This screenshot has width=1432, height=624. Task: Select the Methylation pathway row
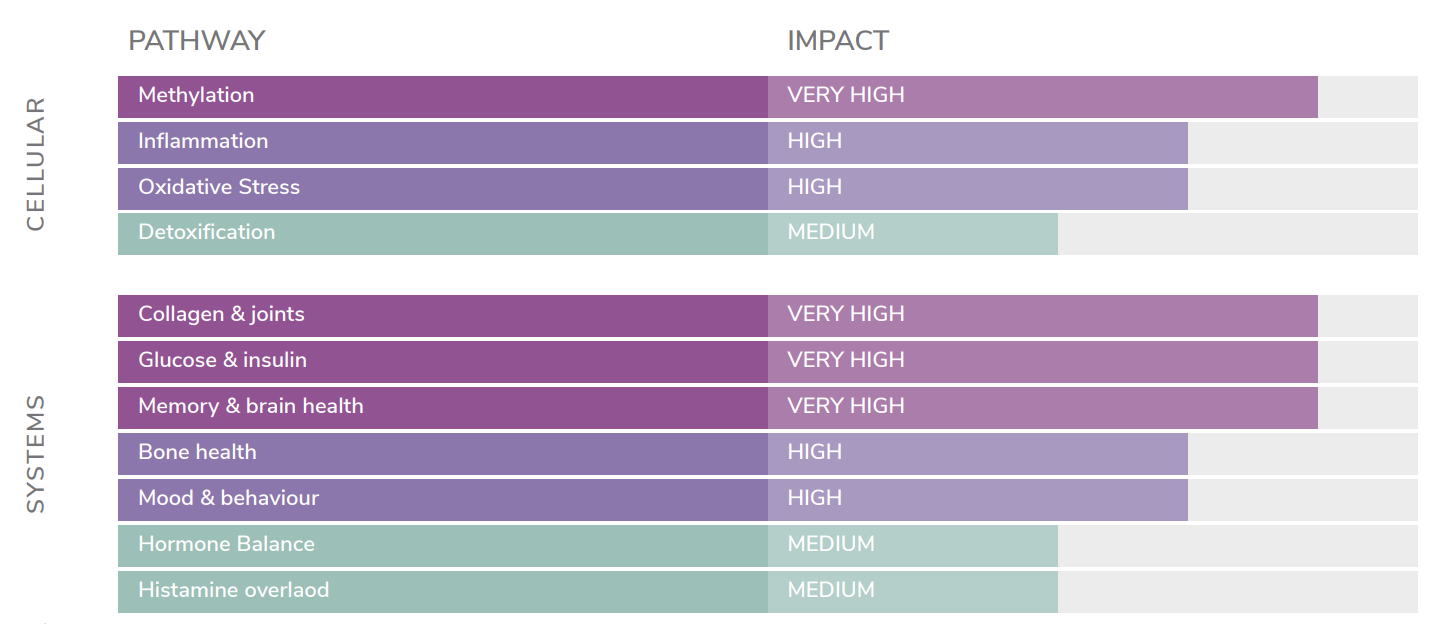[767, 97]
